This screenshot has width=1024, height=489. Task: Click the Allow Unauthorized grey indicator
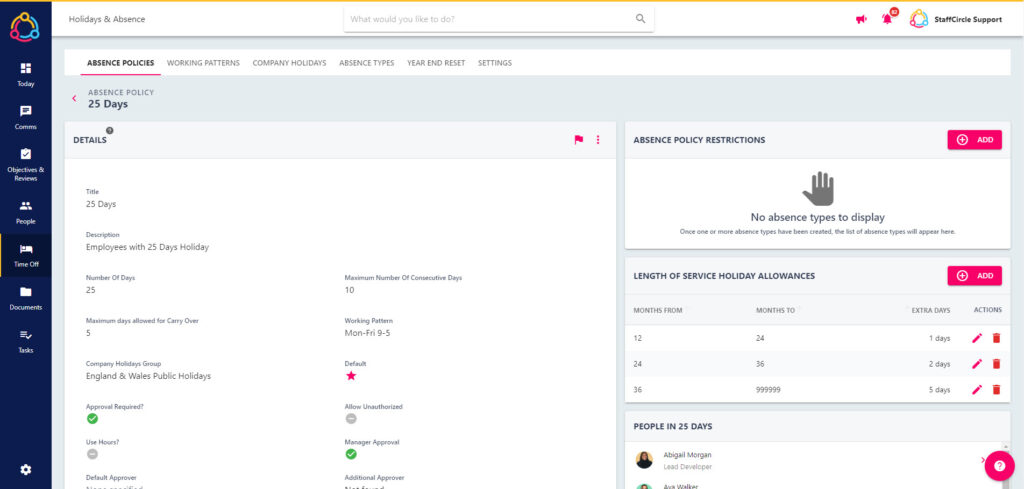[351, 418]
